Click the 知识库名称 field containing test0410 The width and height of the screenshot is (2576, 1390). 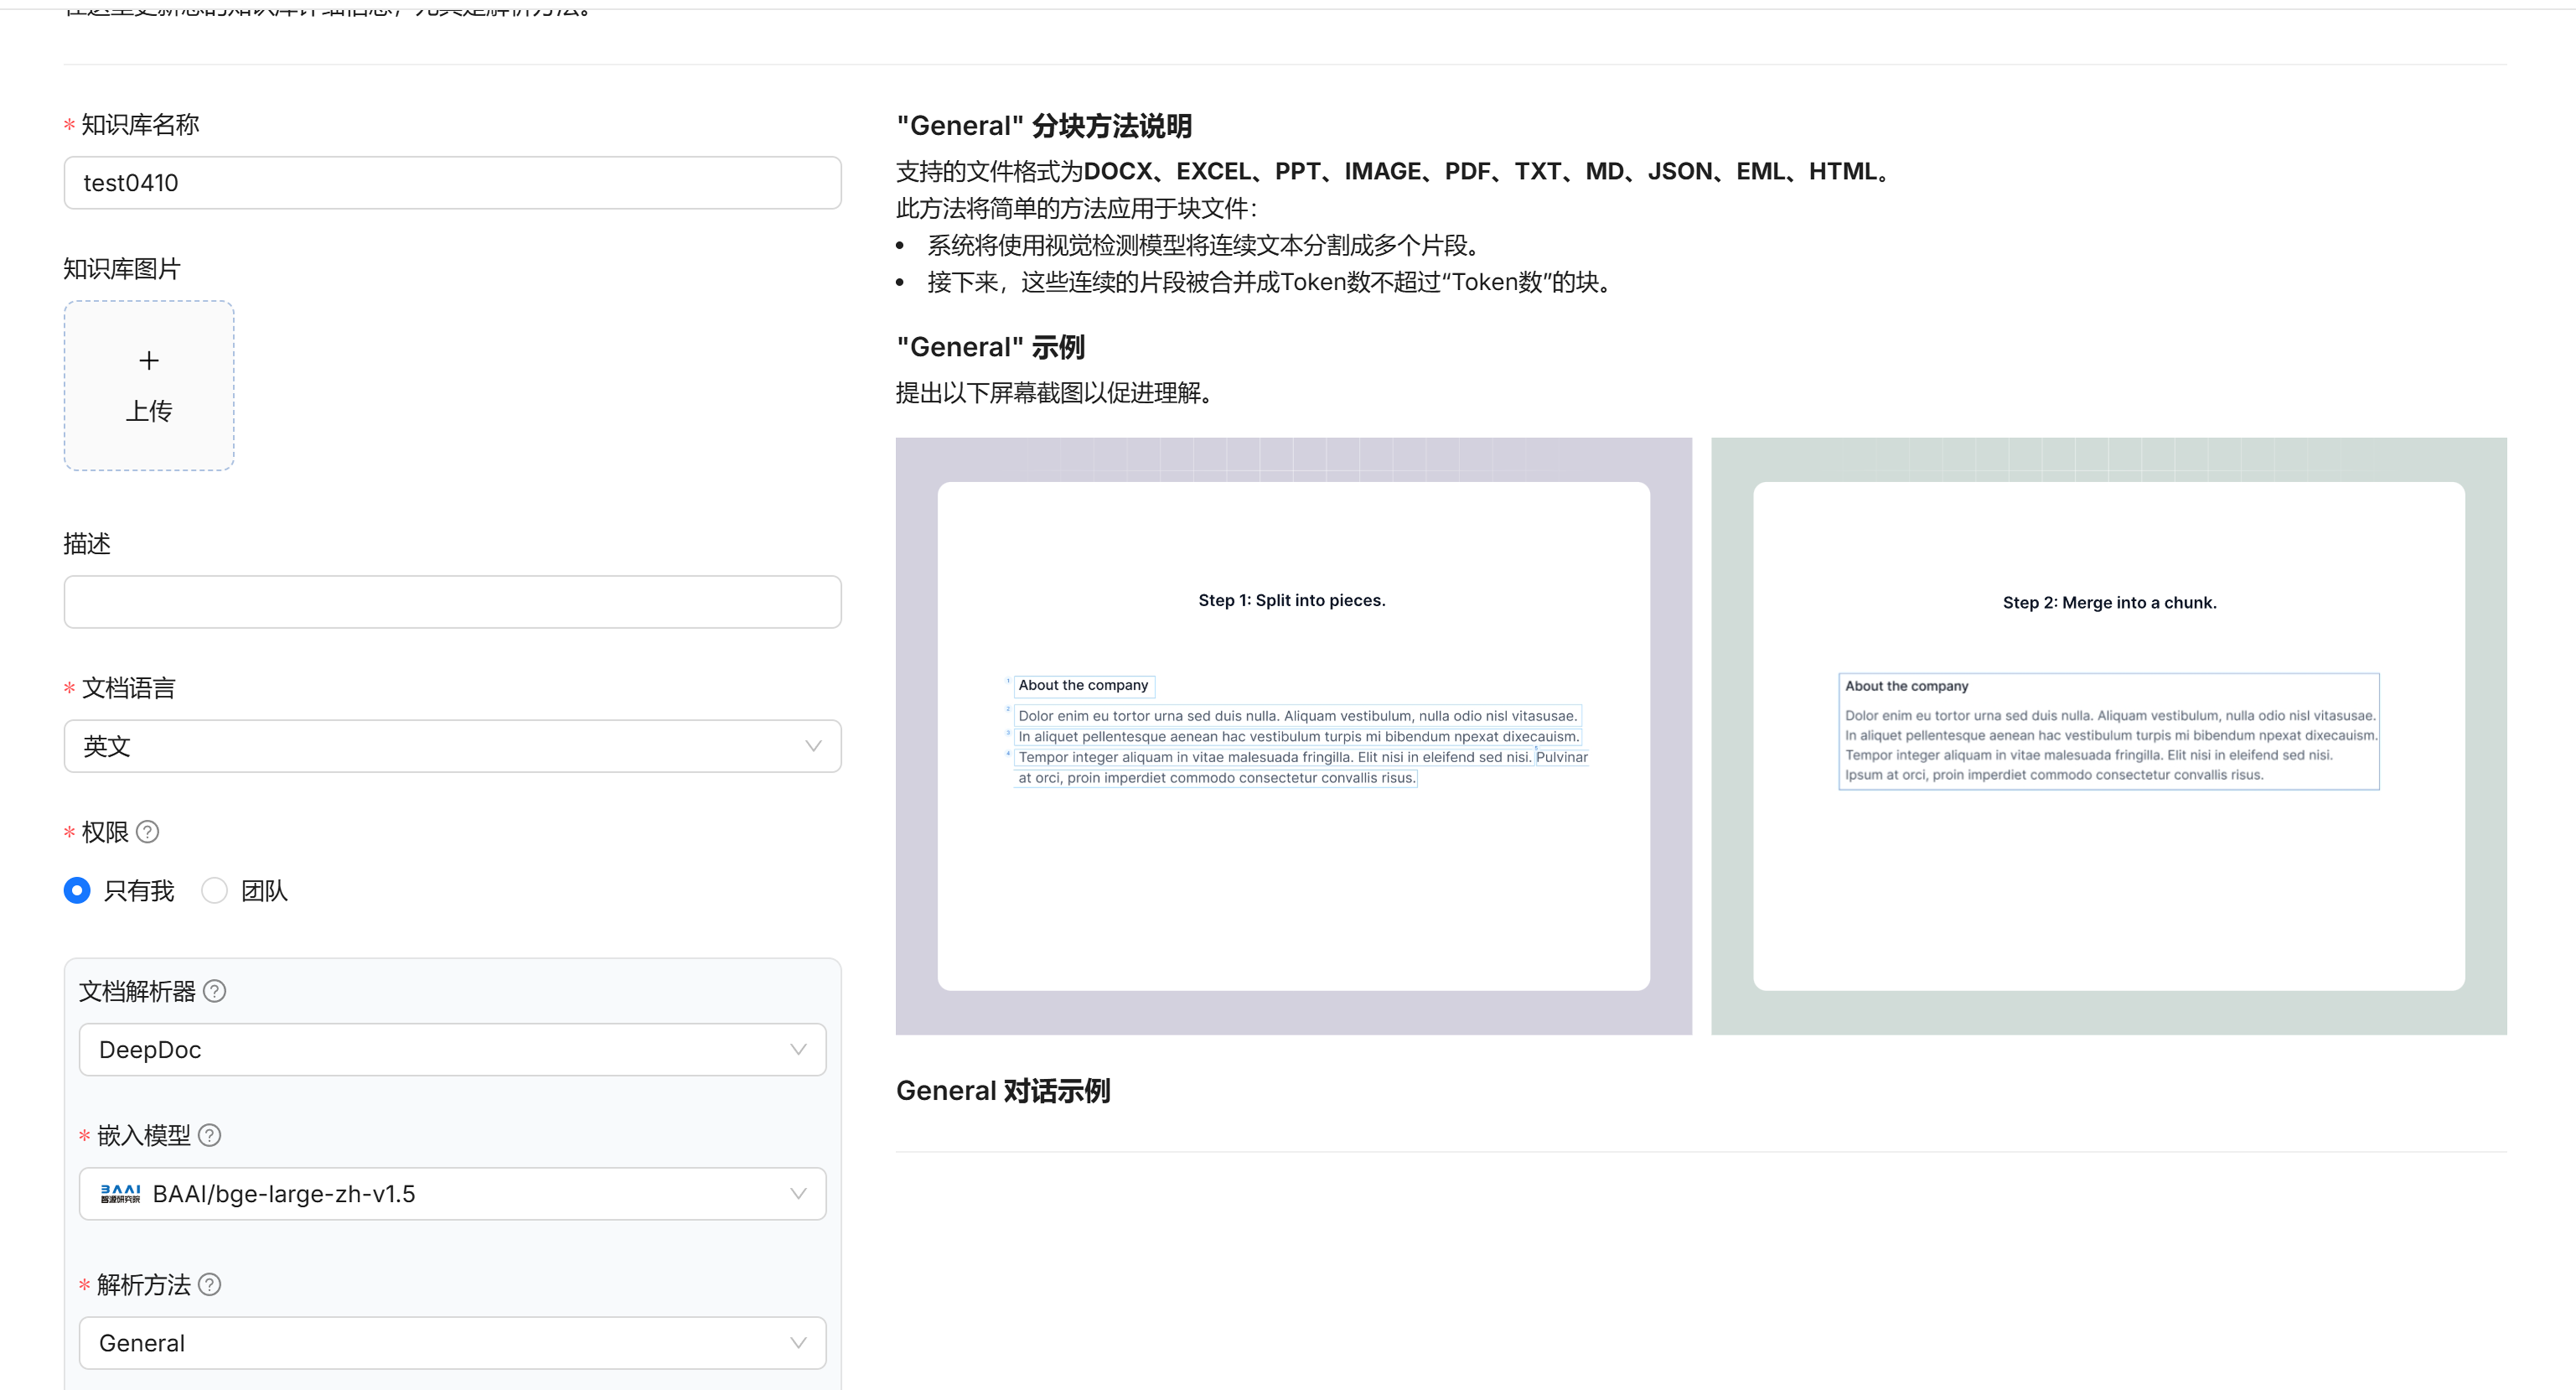452,183
